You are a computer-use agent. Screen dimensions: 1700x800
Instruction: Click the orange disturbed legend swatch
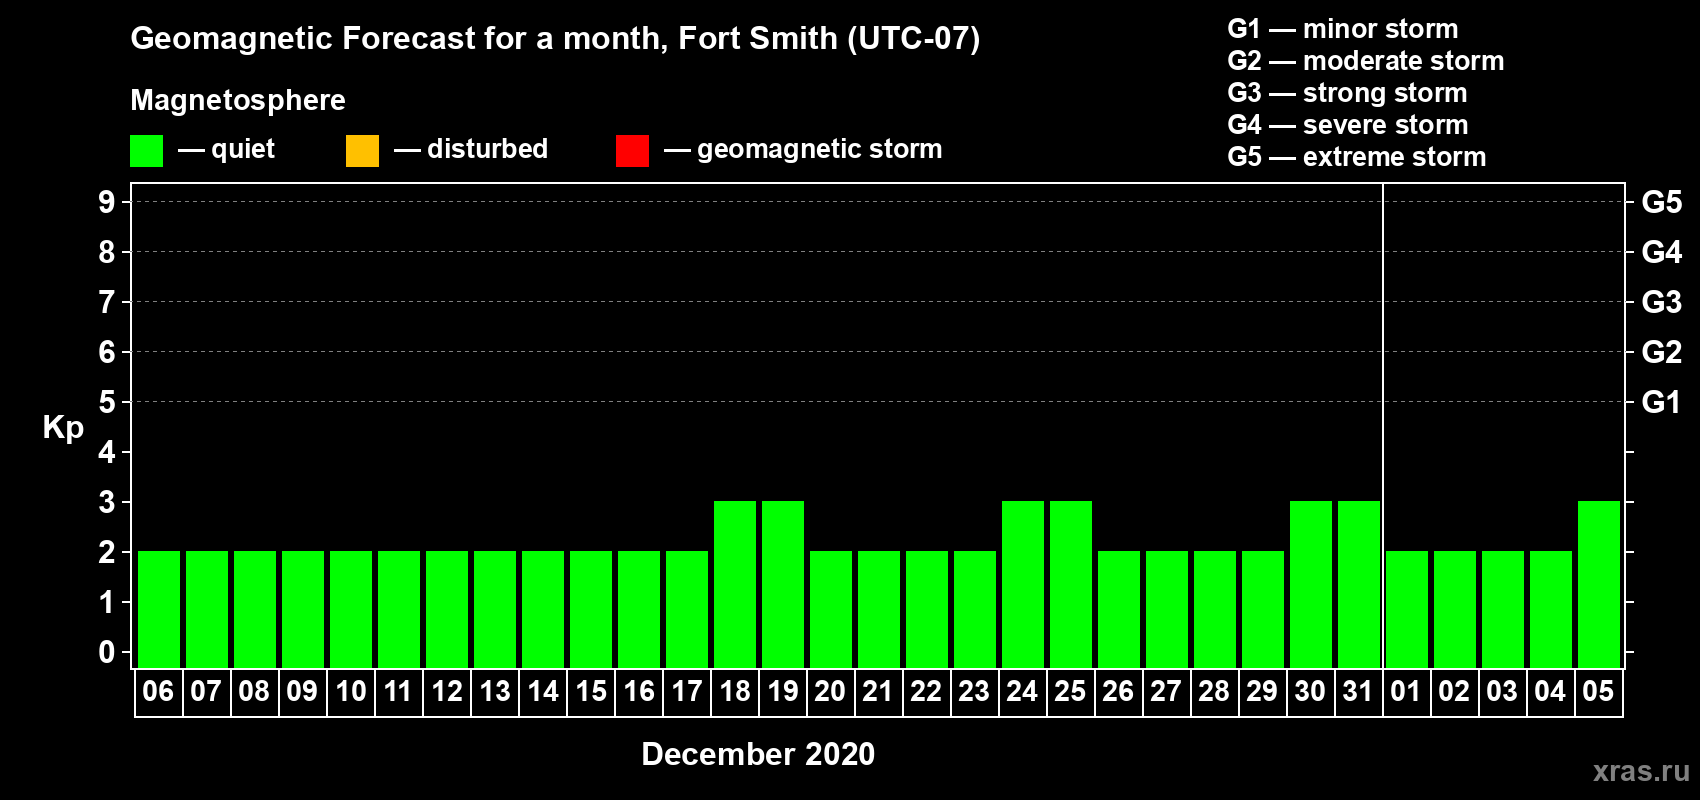coord(362,151)
